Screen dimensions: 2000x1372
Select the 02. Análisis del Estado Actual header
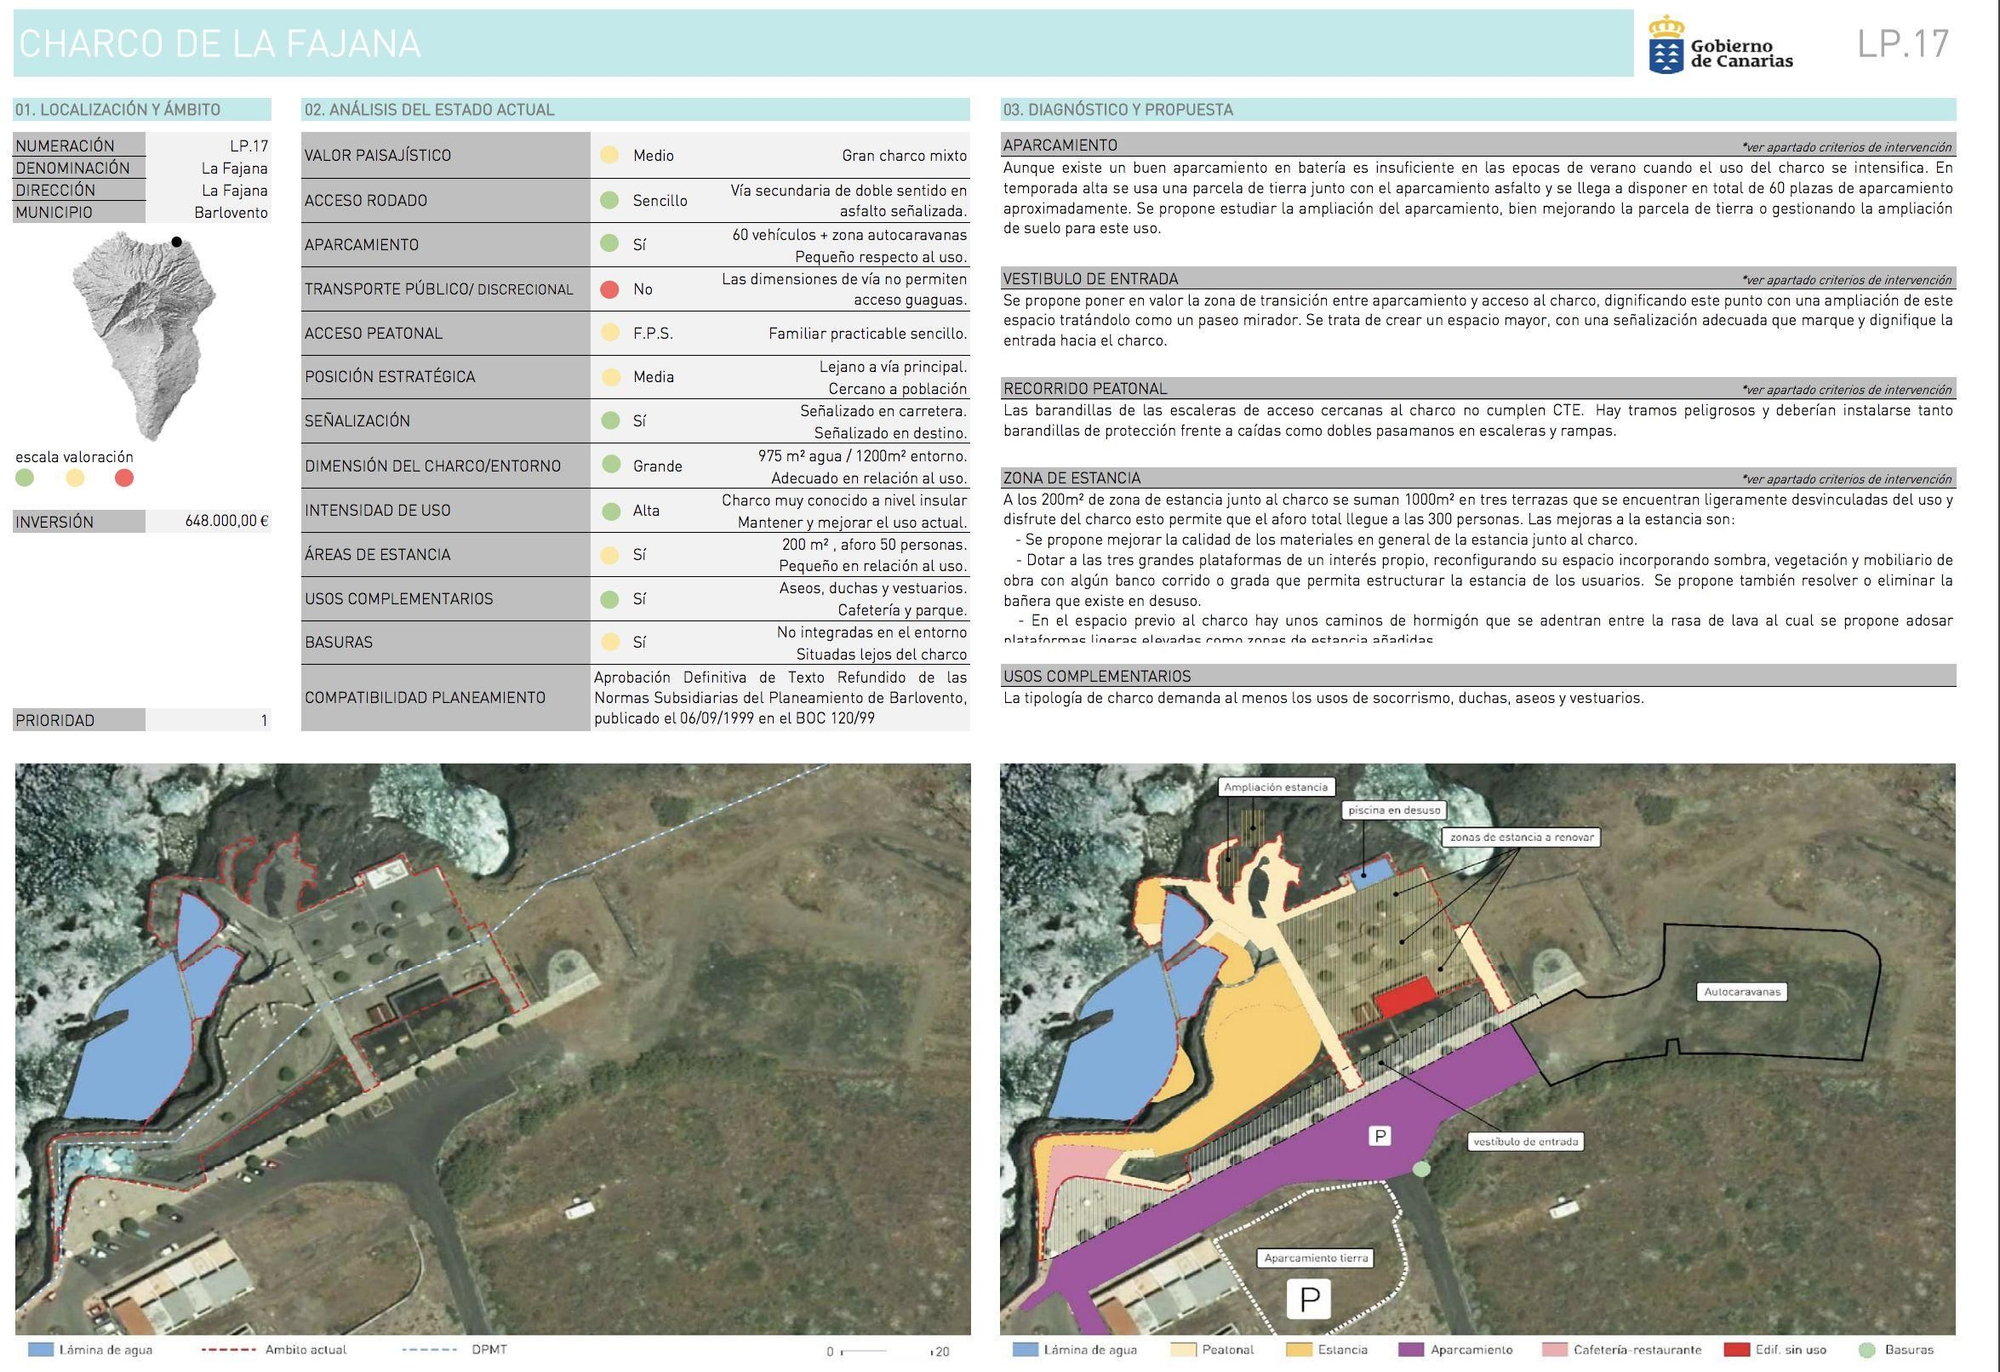click(429, 110)
